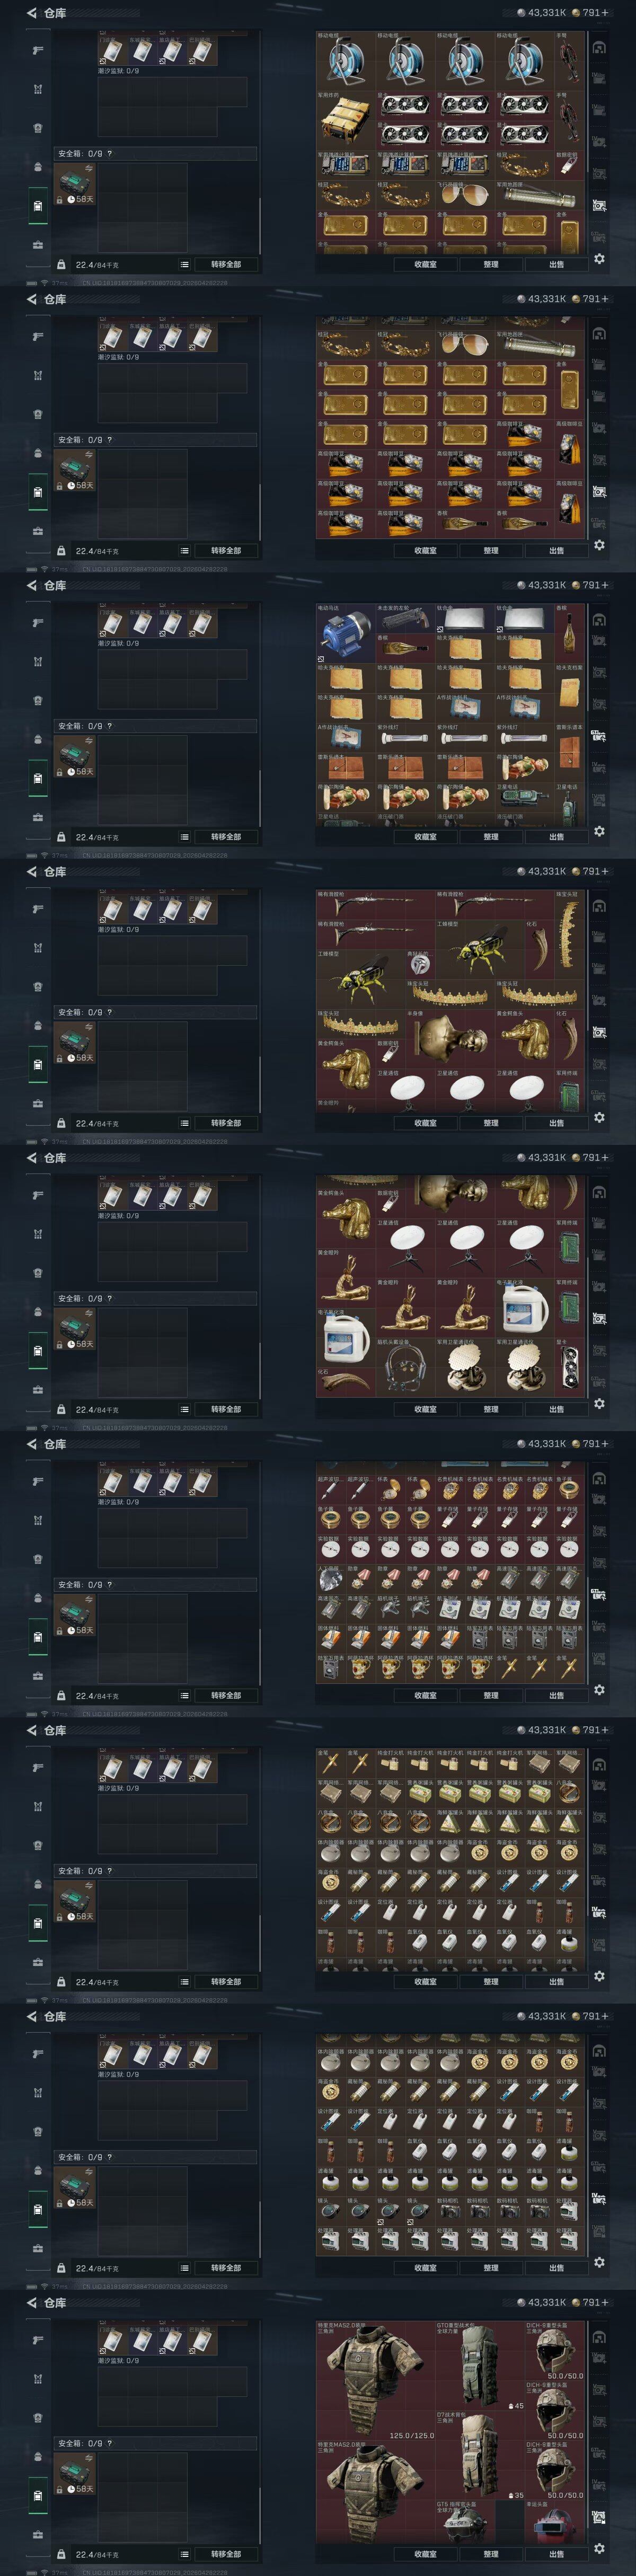Open weapons pistol category beside cable-reel inventory
This screenshot has width=636, height=2576.
[38, 50]
